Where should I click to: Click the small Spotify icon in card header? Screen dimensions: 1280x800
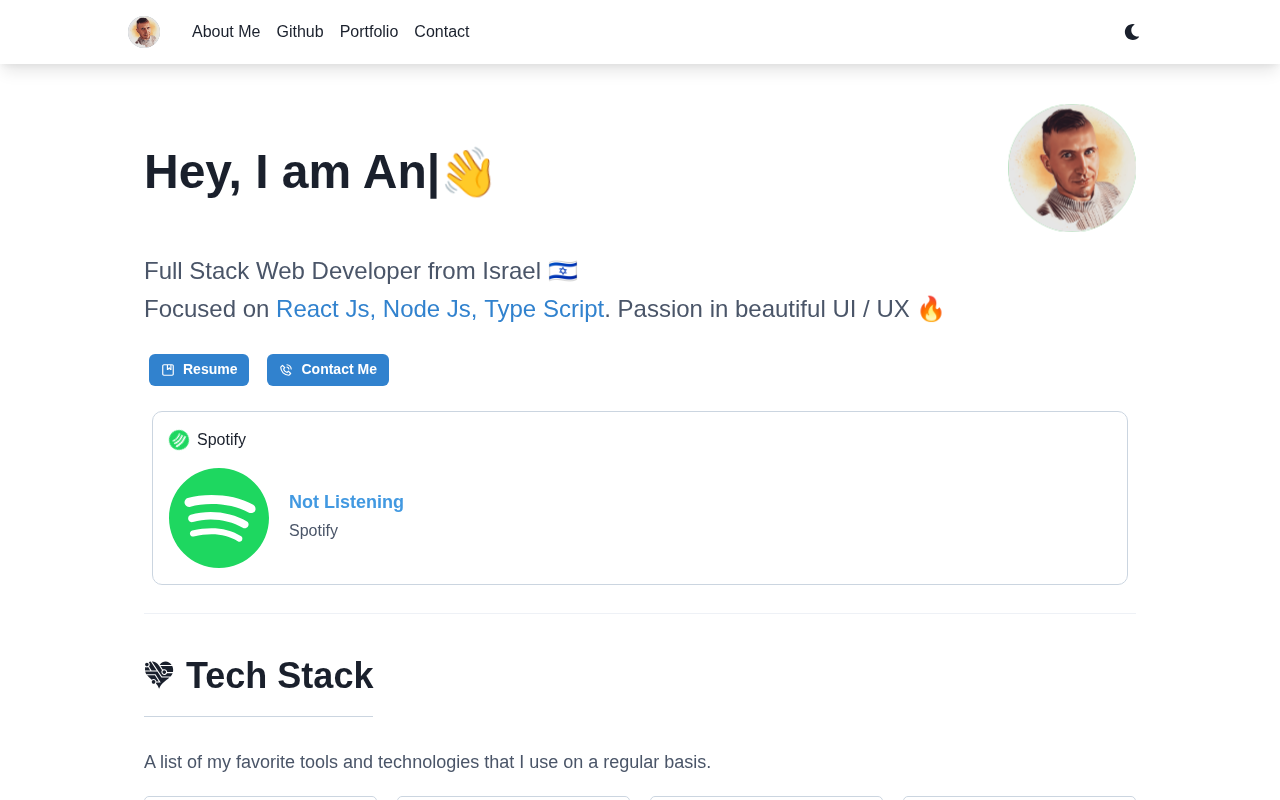tap(179, 440)
